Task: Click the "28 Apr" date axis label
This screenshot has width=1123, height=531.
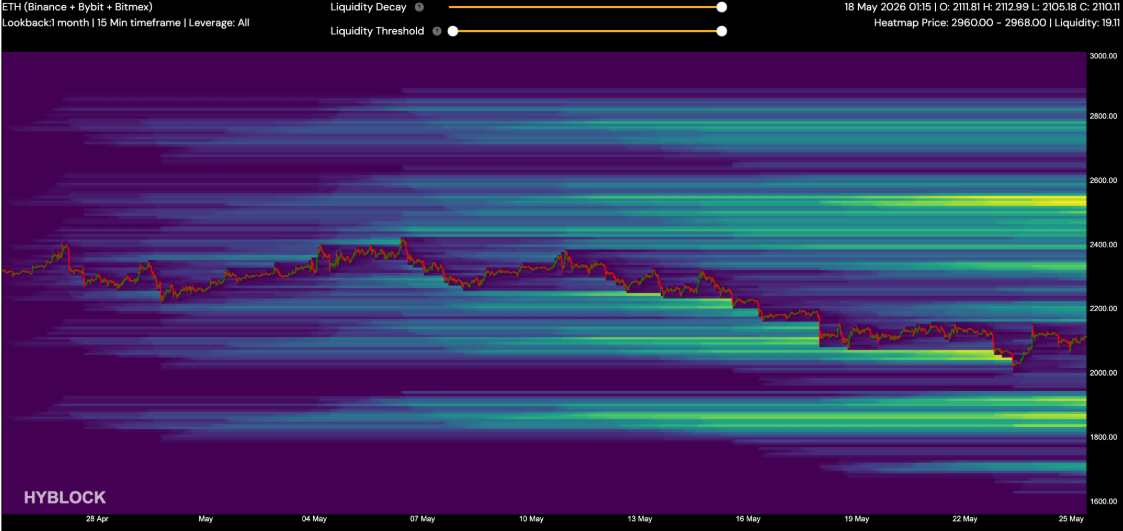Action: point(97,518)
